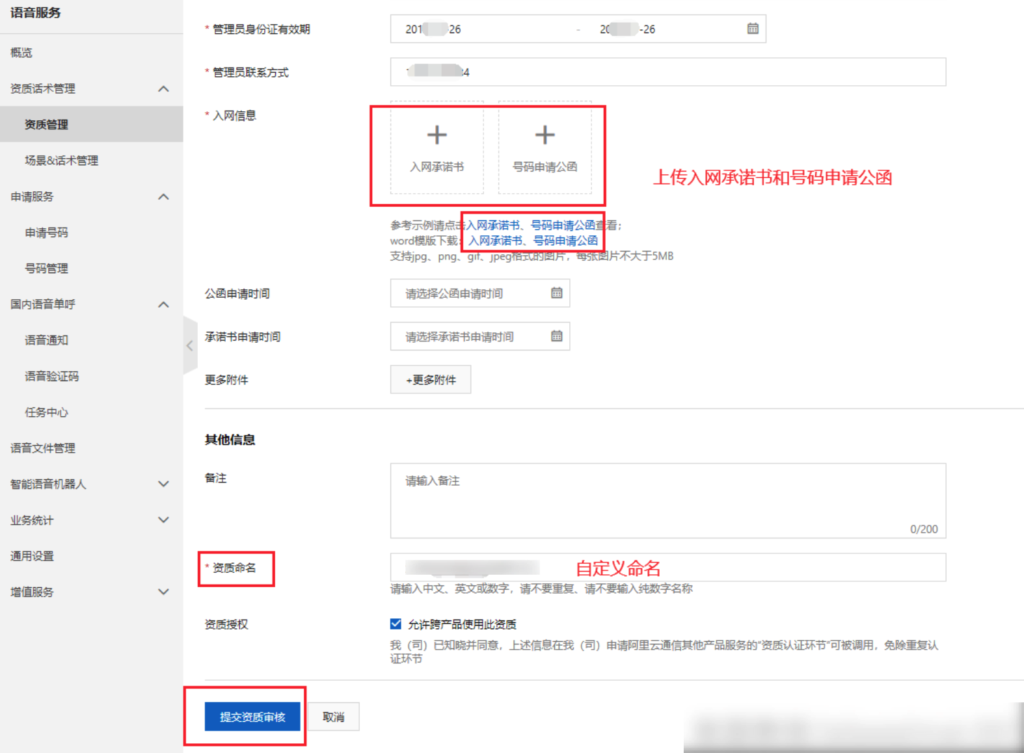Screen dimensions: 1024x753
Task: Open the upload icon for 入网承诺书
Action: [437, 134]
